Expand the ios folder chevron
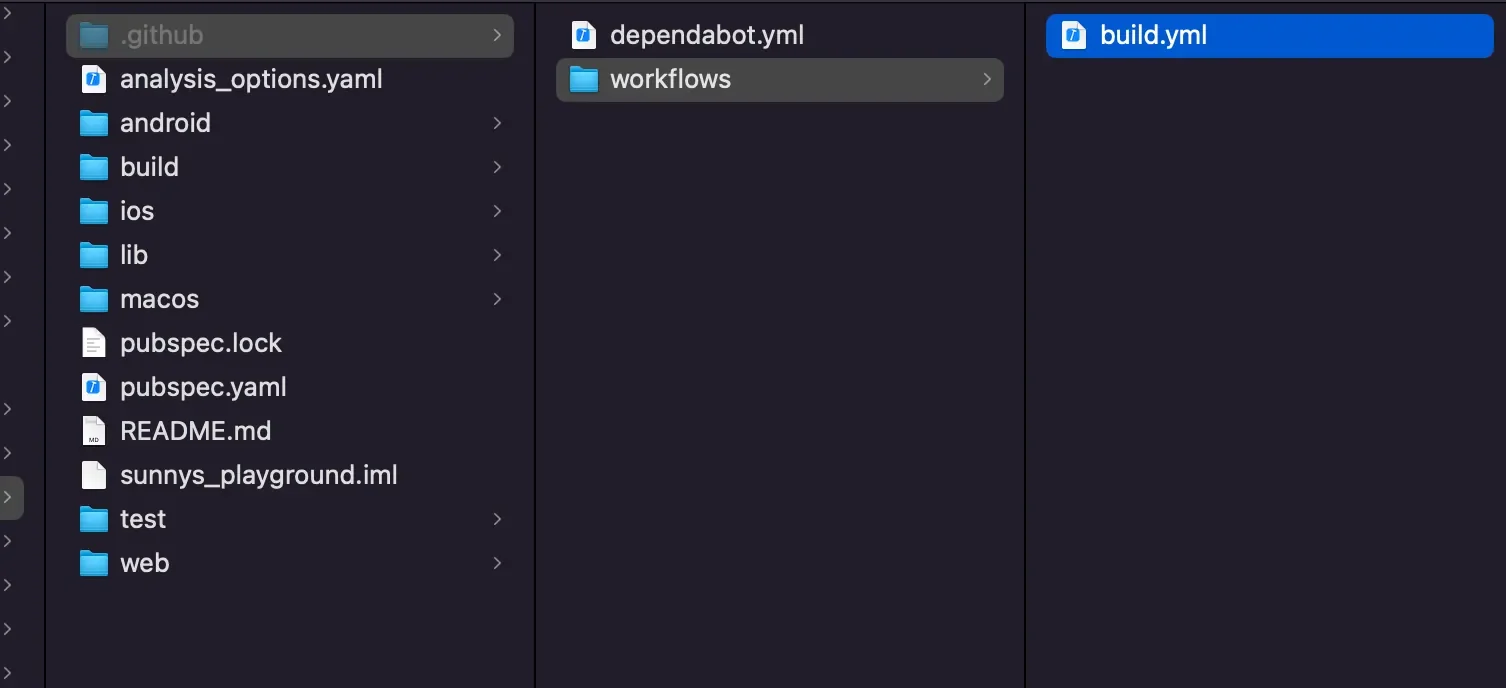 497,211
